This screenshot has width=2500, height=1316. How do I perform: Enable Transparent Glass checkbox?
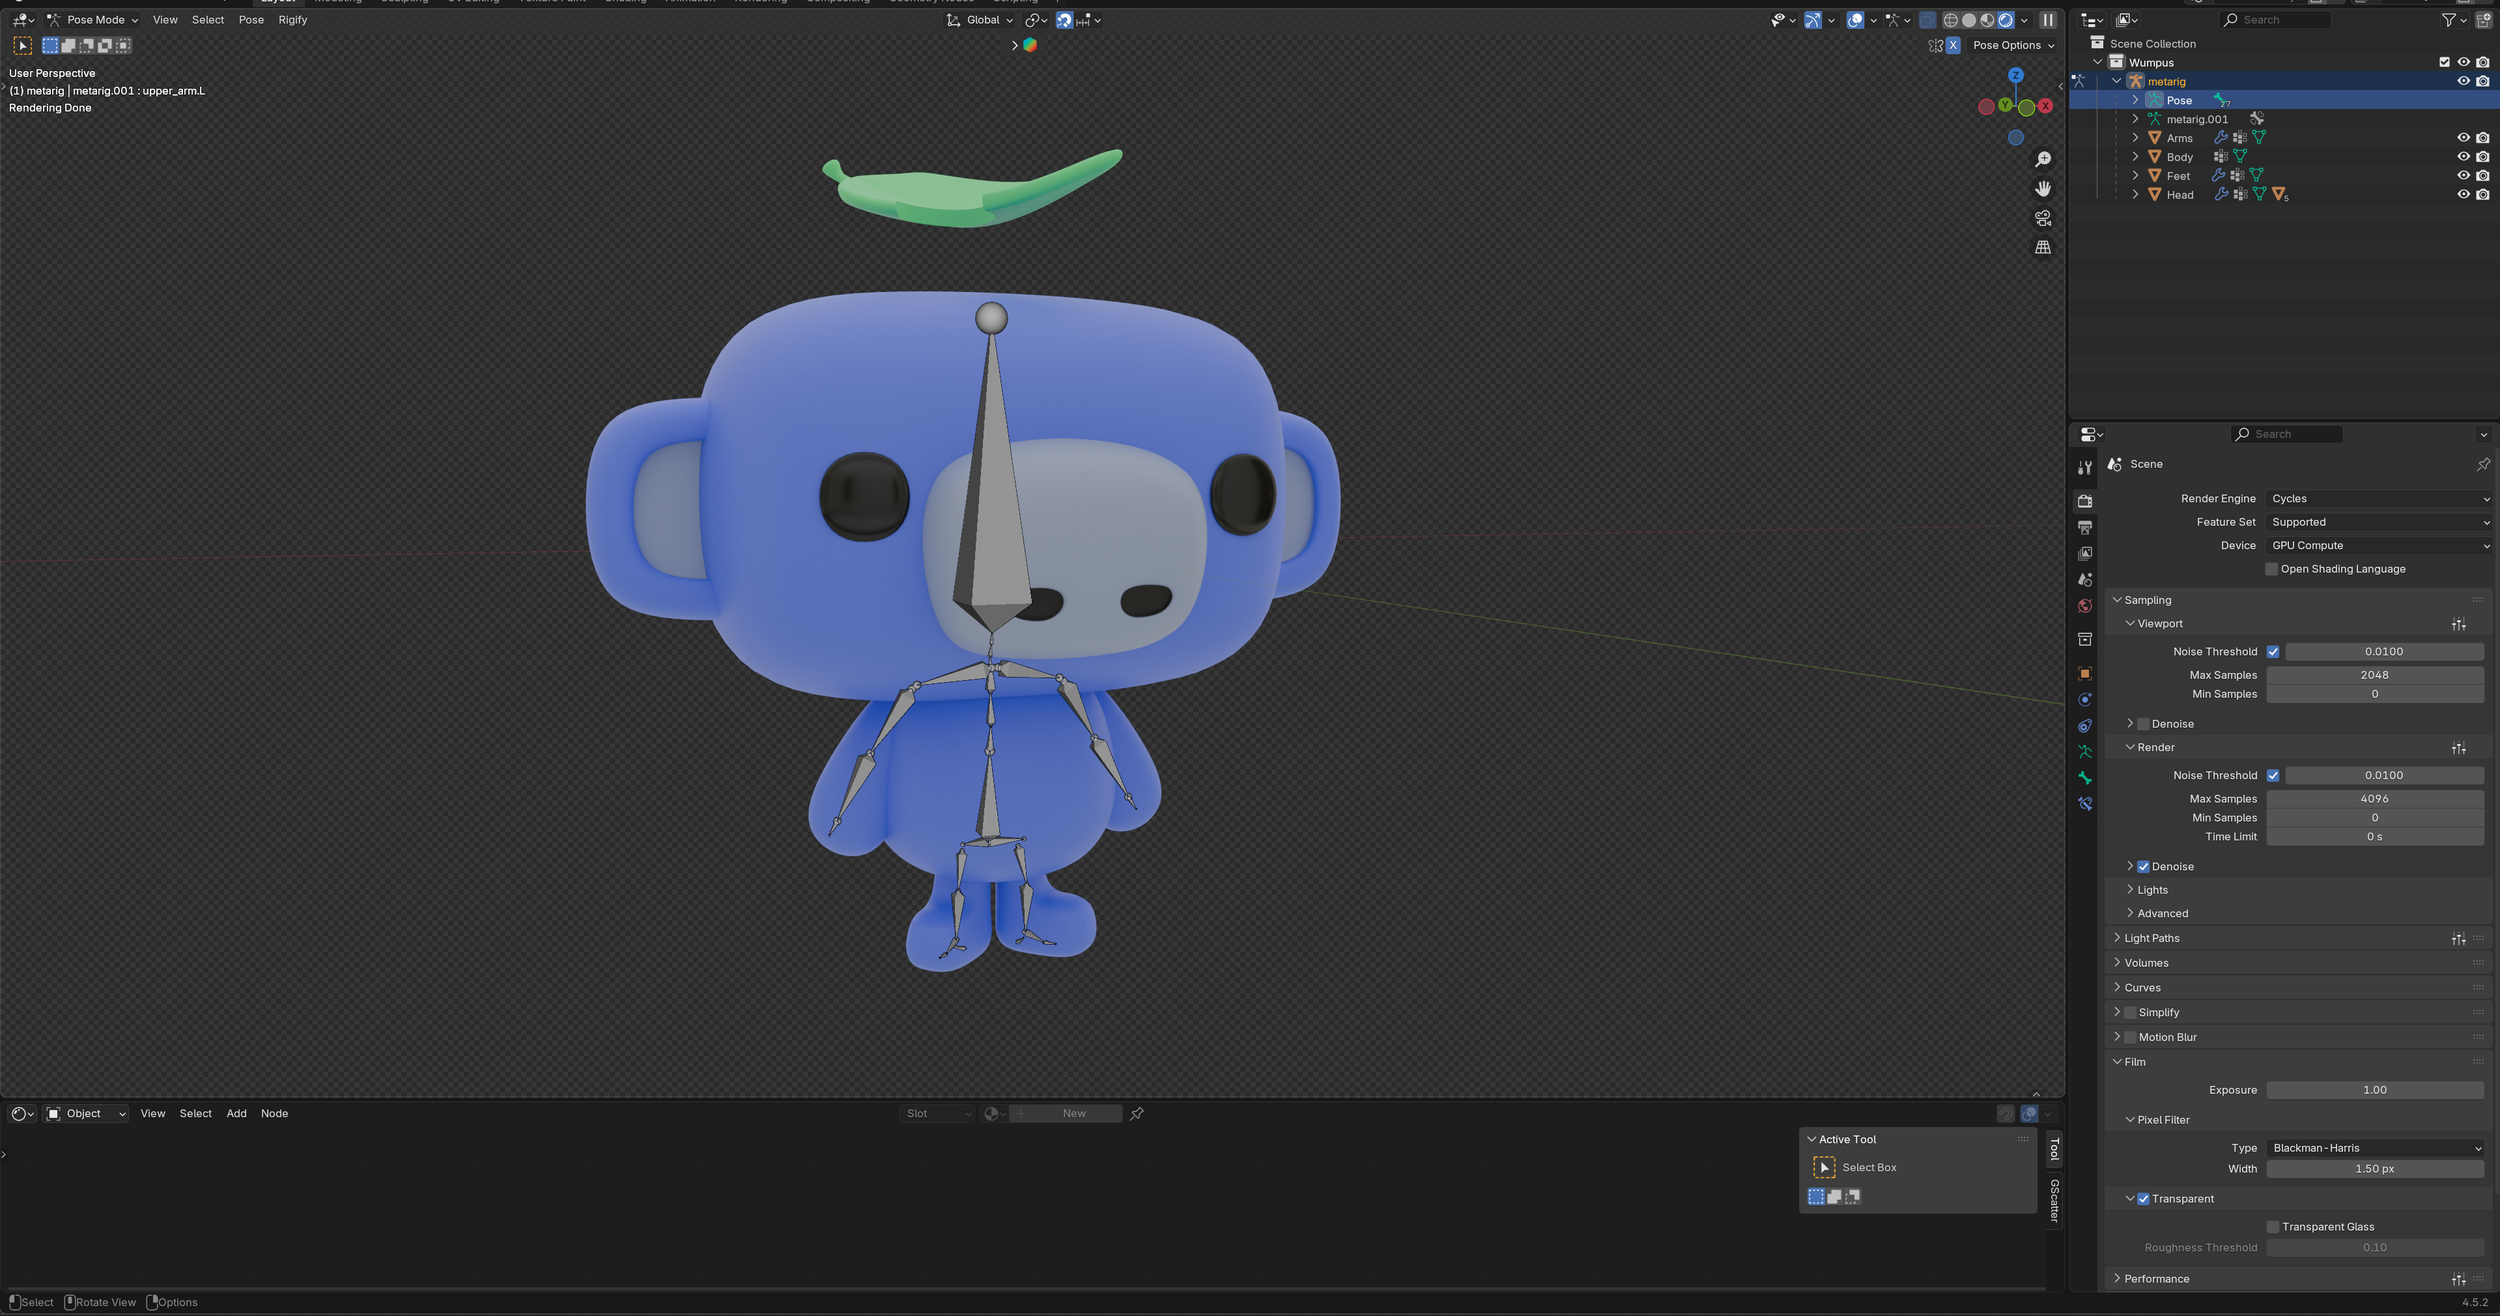pos(2273,1227)
